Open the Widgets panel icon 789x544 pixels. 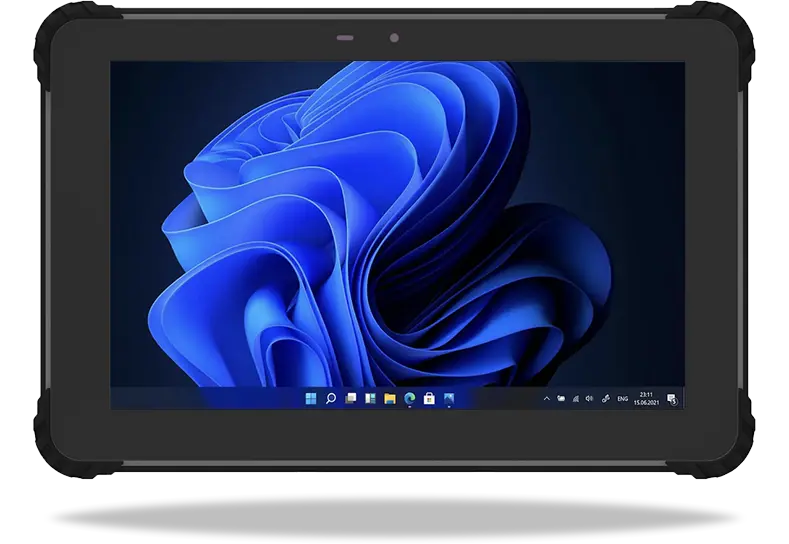pos(370,399)
